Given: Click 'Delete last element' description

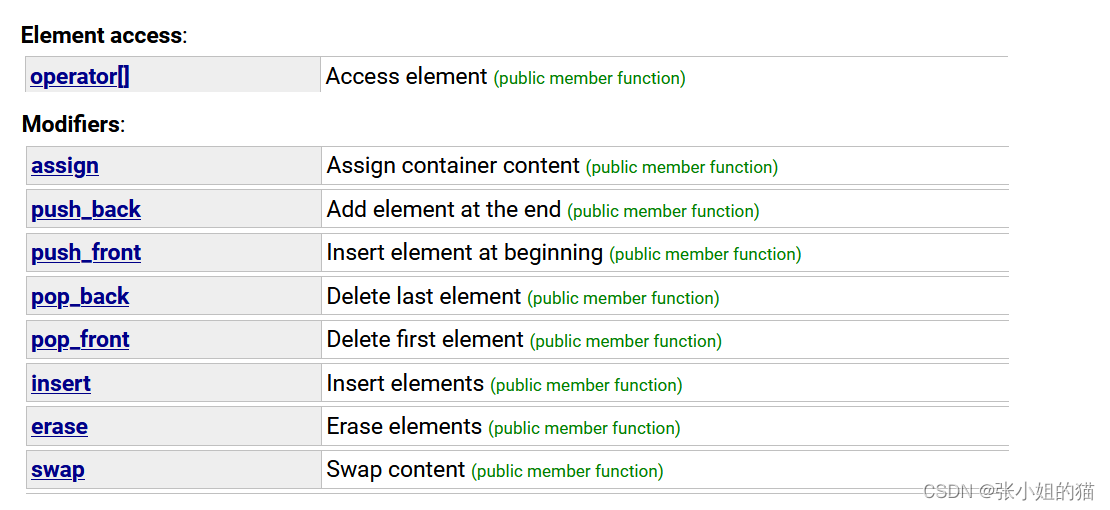Looking at the screenshot, I should [423, 297].
